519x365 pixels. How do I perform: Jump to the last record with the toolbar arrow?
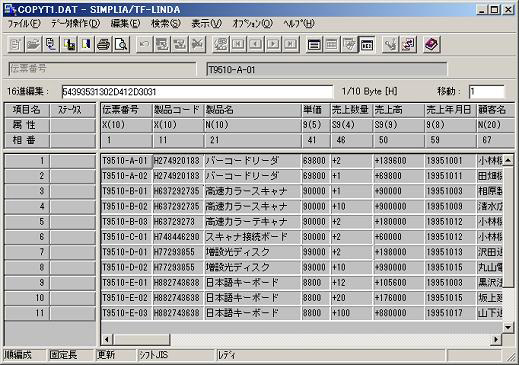(x=291, y=44)
